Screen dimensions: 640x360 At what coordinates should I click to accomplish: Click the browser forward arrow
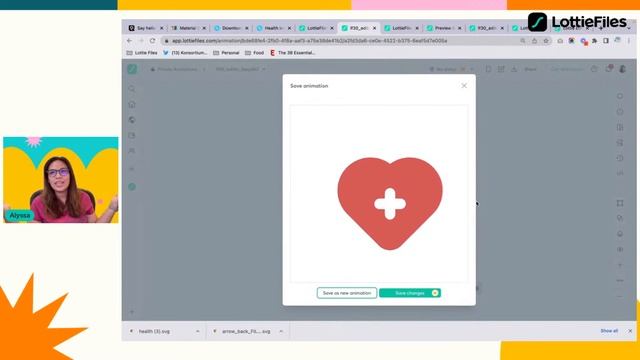(141, 41)
